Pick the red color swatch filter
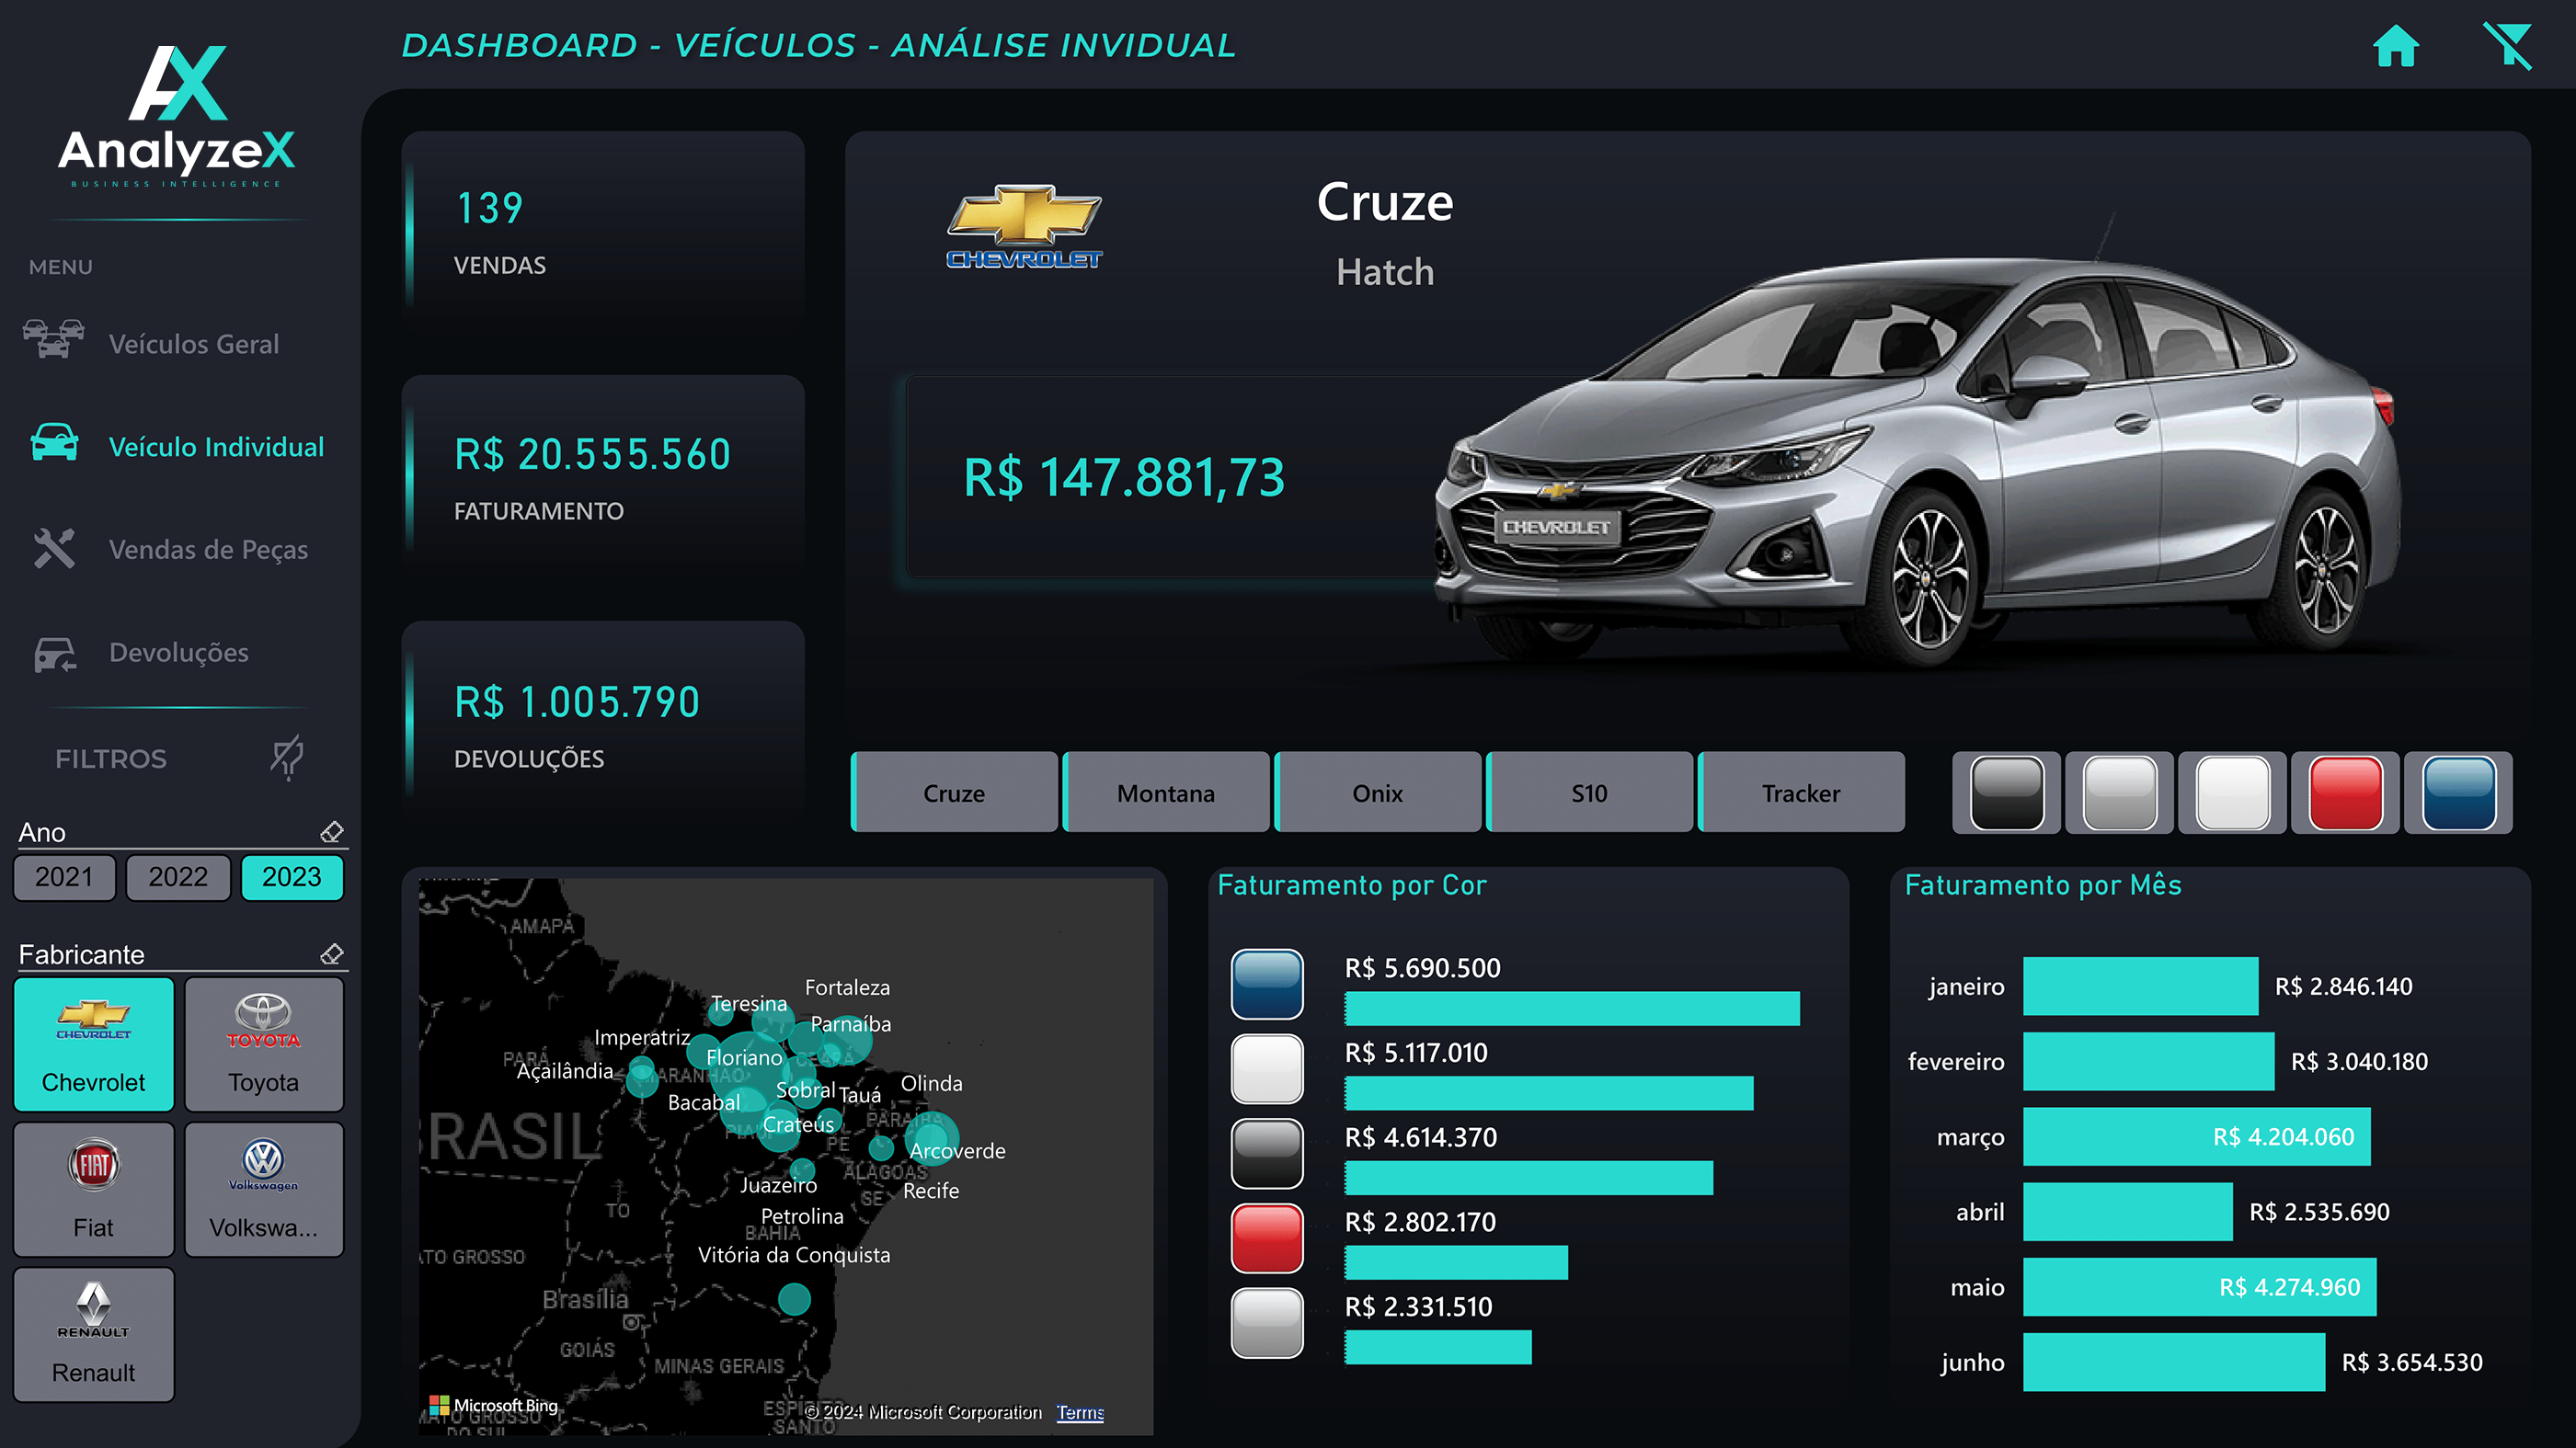 click(2345, 792)
